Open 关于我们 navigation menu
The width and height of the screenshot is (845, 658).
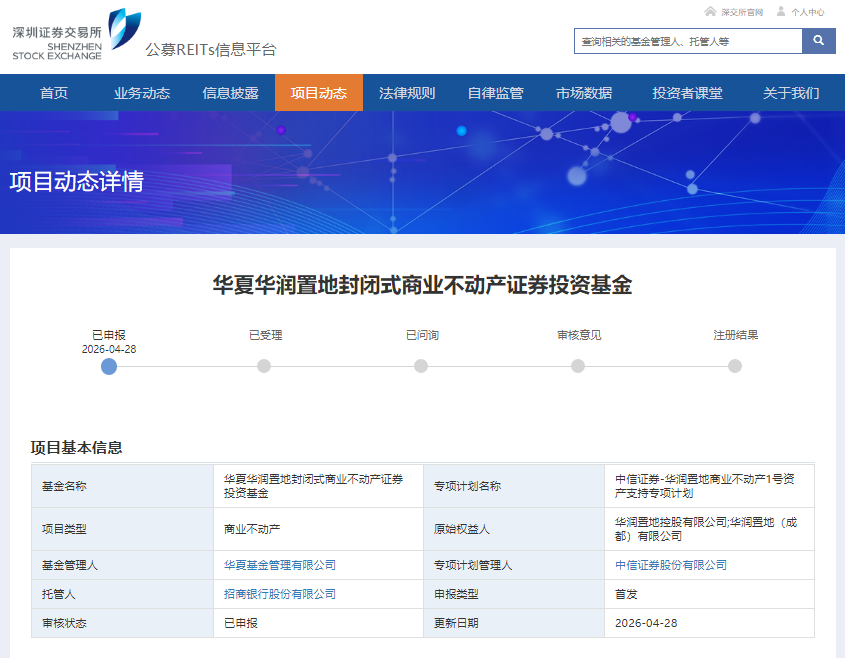(791, 93)
